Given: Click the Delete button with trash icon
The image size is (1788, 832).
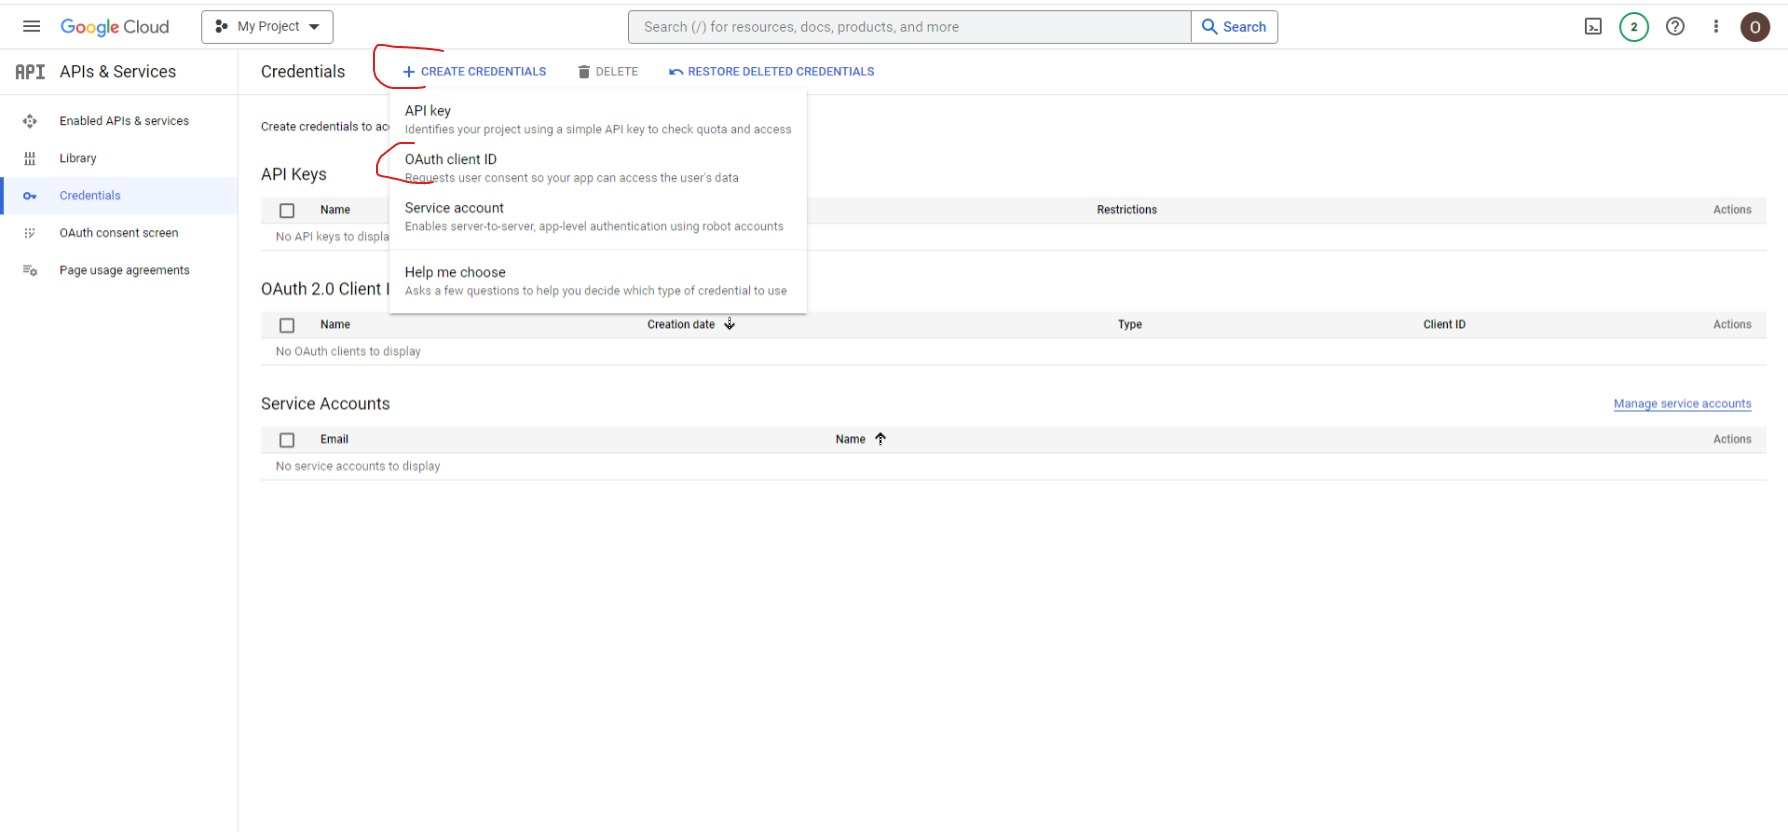Looking at the screenshot, I should (x=608, y=72).
